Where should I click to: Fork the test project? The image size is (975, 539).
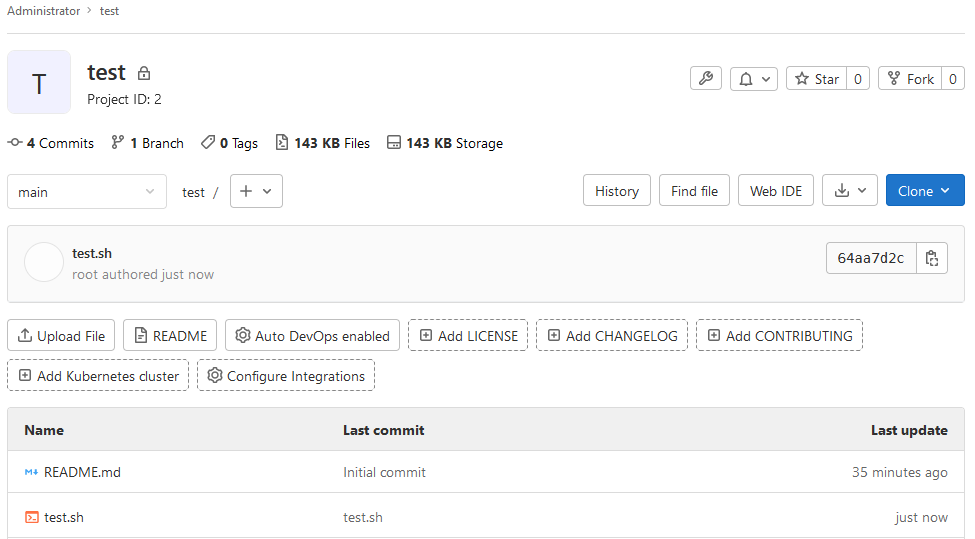910,79
